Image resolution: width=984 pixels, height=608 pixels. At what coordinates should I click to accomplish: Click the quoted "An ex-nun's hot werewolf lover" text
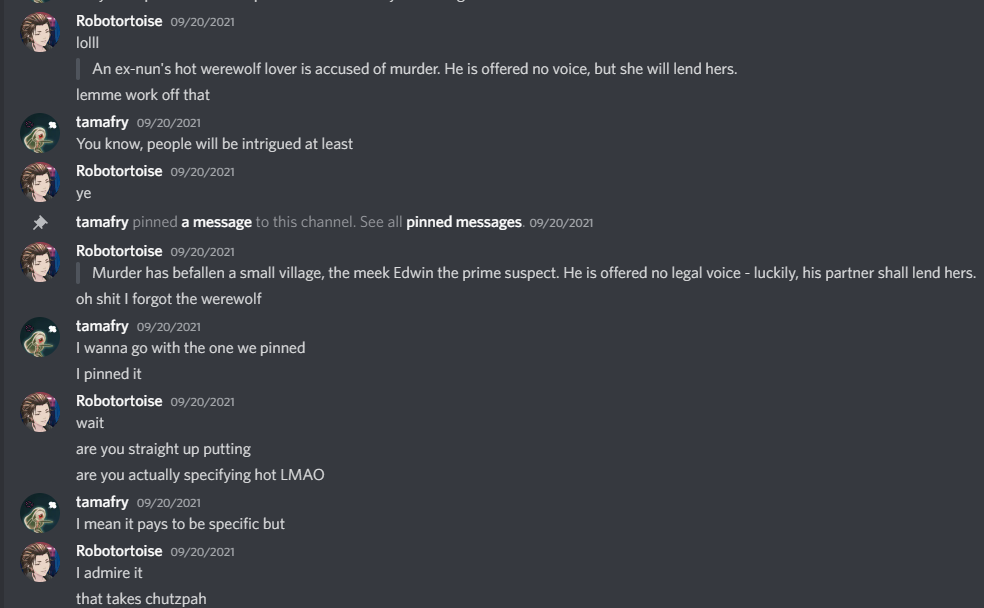(414, 69)
